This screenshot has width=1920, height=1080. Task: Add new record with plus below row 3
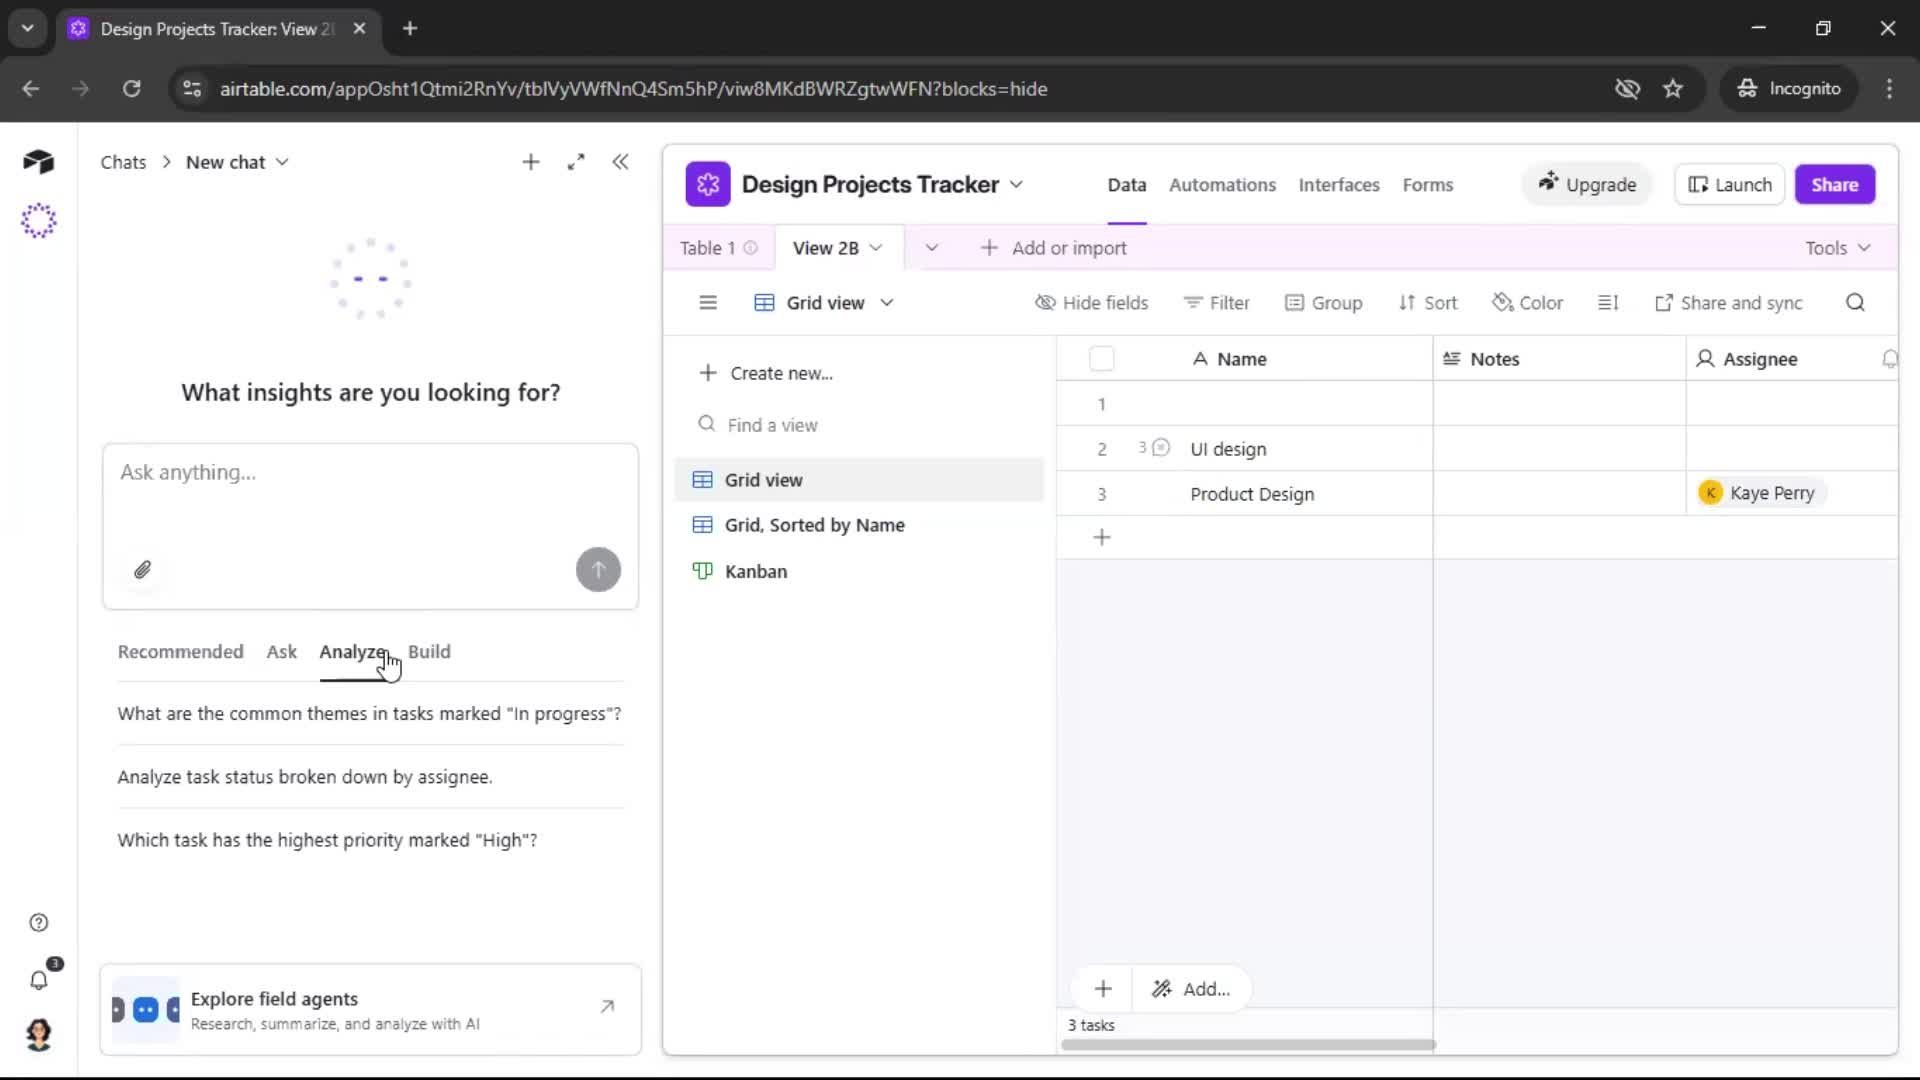pyautogui.click(x=1102, y=538)
